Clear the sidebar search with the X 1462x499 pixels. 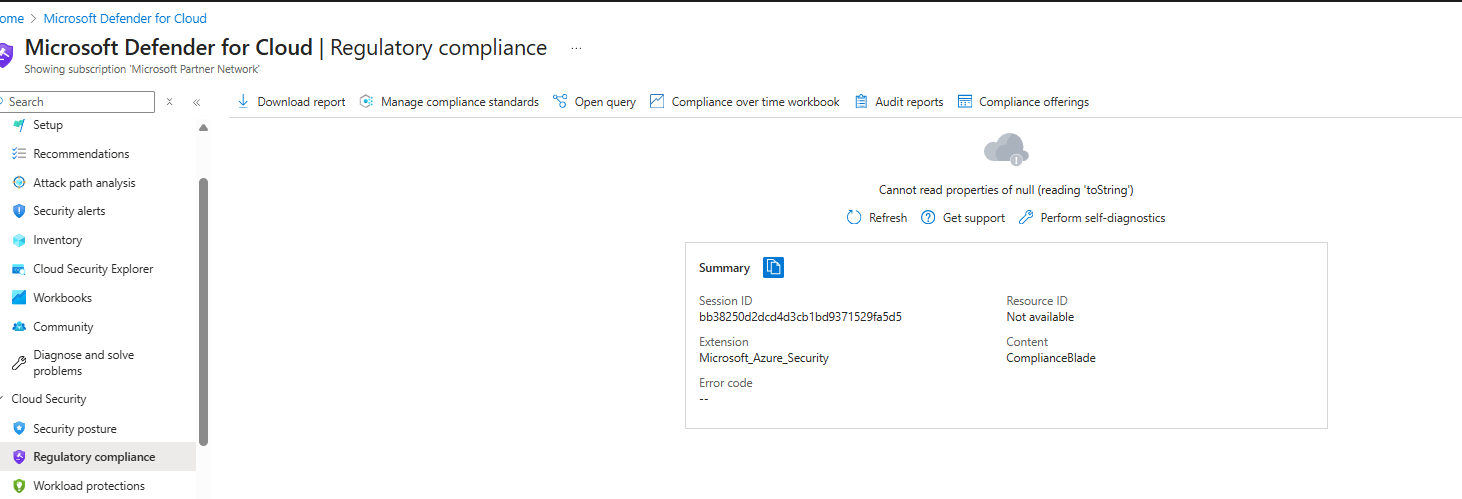pyautogui.click(x=170, y=102)
